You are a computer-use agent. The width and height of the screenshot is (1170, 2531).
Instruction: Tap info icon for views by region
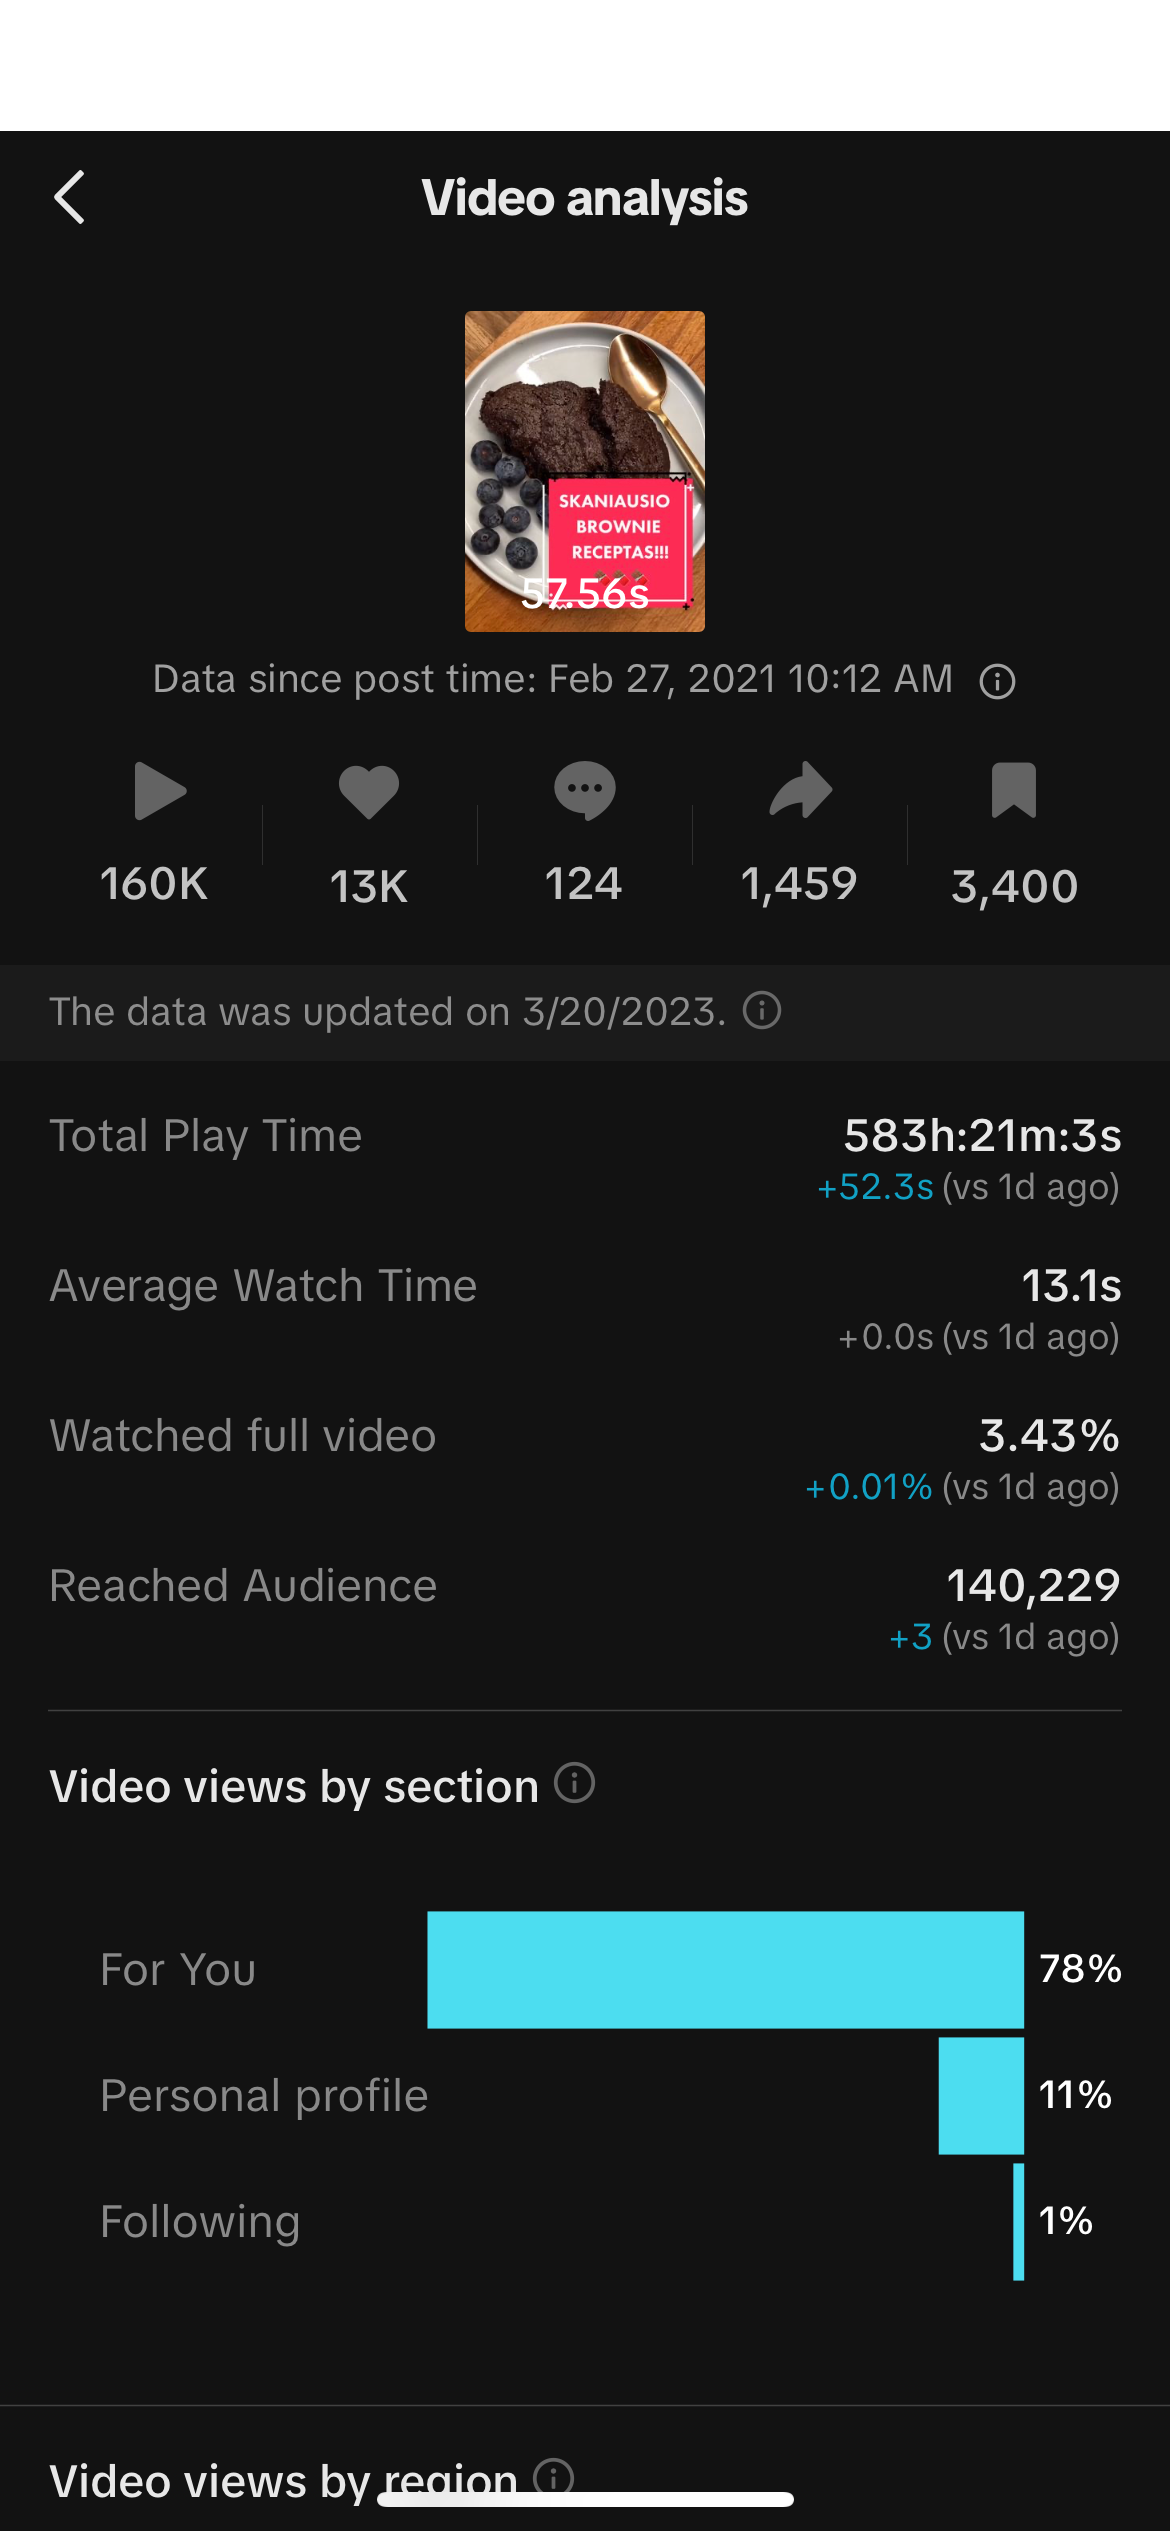(x=554, y=2476)
